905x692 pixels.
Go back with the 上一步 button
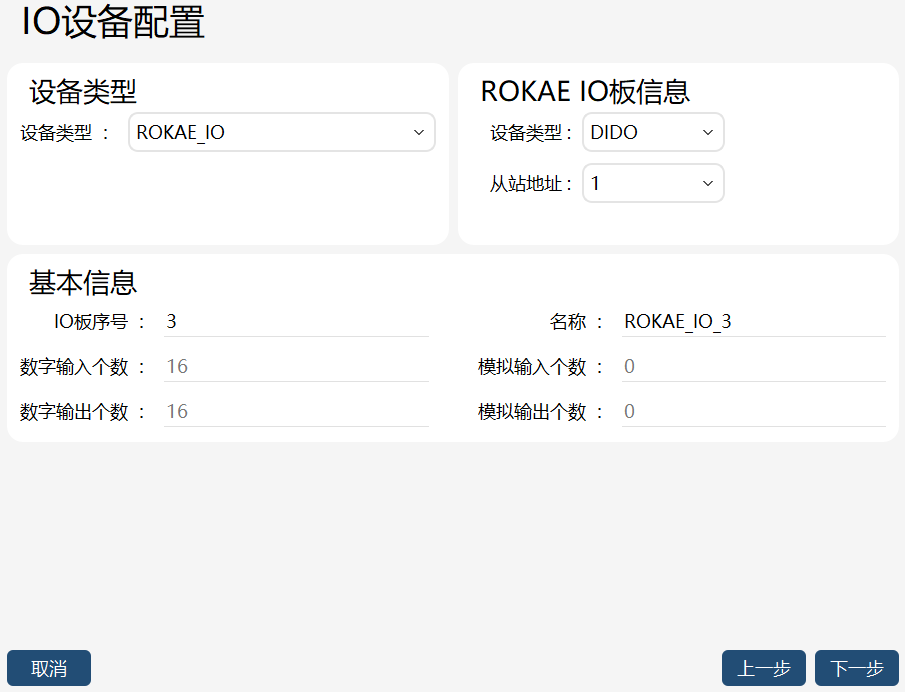coord(764,668)
